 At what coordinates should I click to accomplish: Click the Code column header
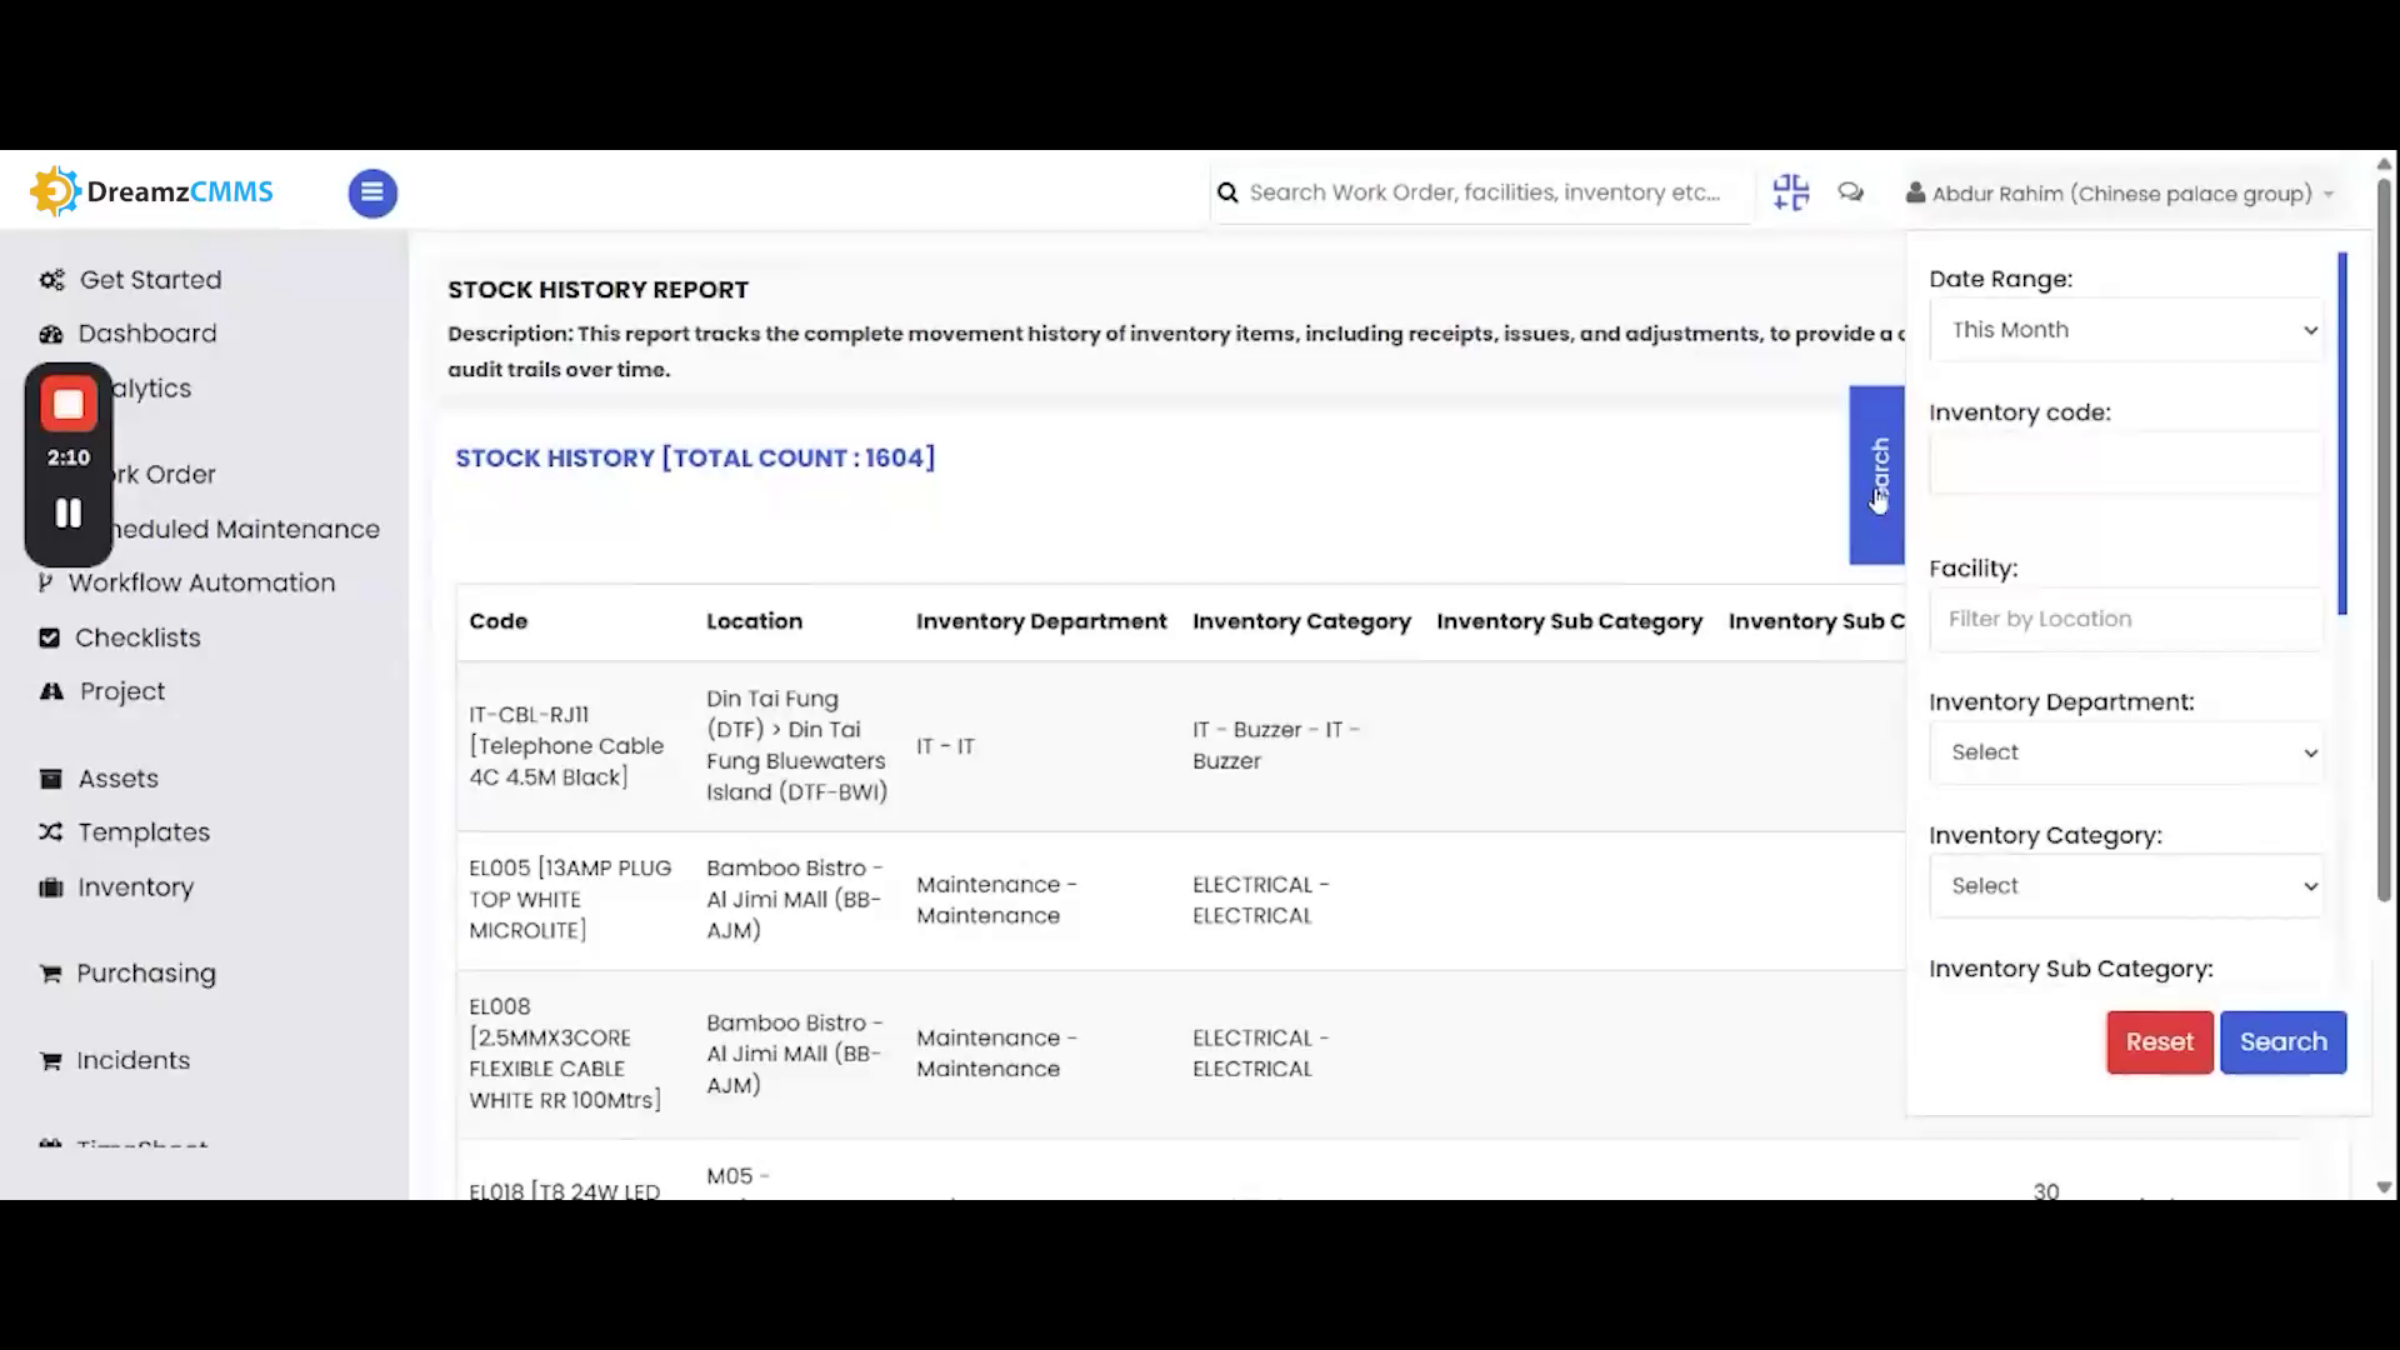(x=498, y=621)
